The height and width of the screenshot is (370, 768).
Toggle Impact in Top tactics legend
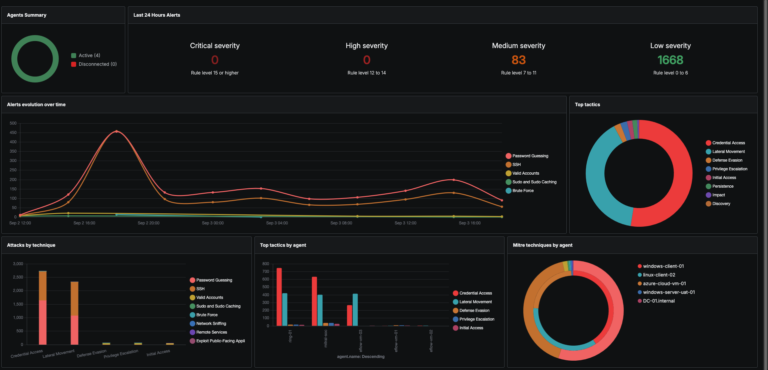716,195
